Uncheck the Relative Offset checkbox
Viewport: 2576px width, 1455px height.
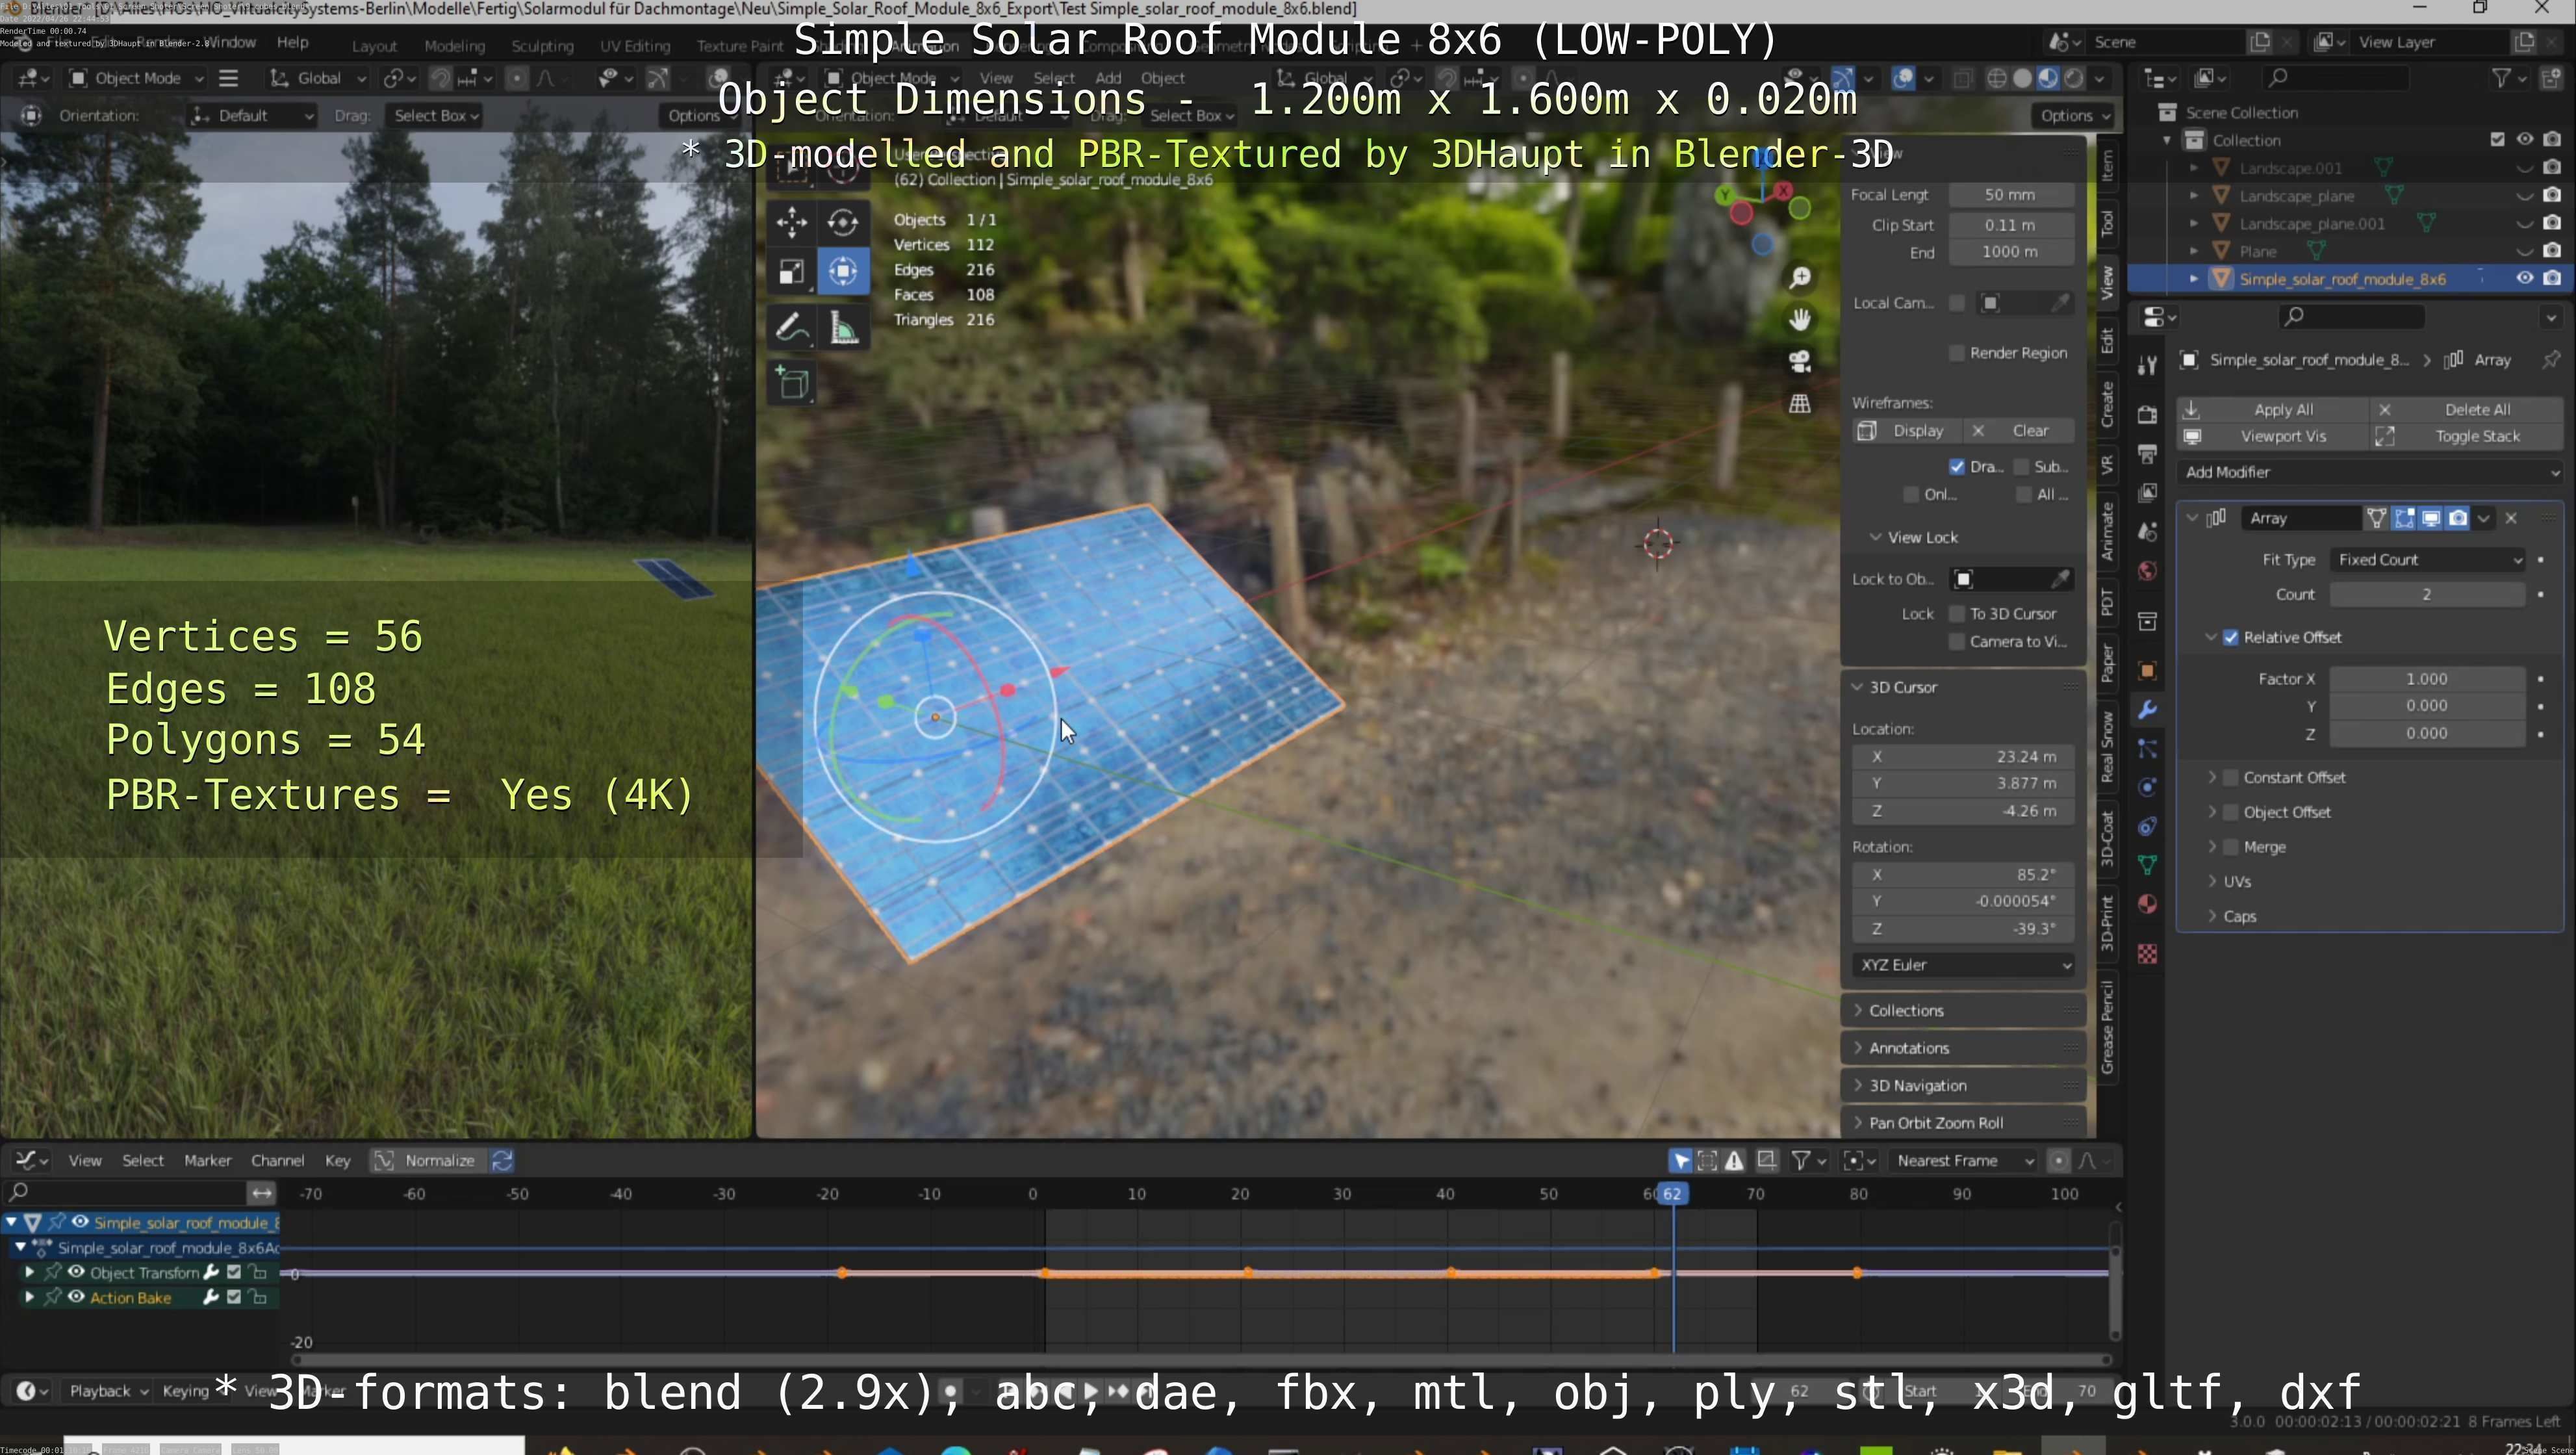coord(2230,637)
